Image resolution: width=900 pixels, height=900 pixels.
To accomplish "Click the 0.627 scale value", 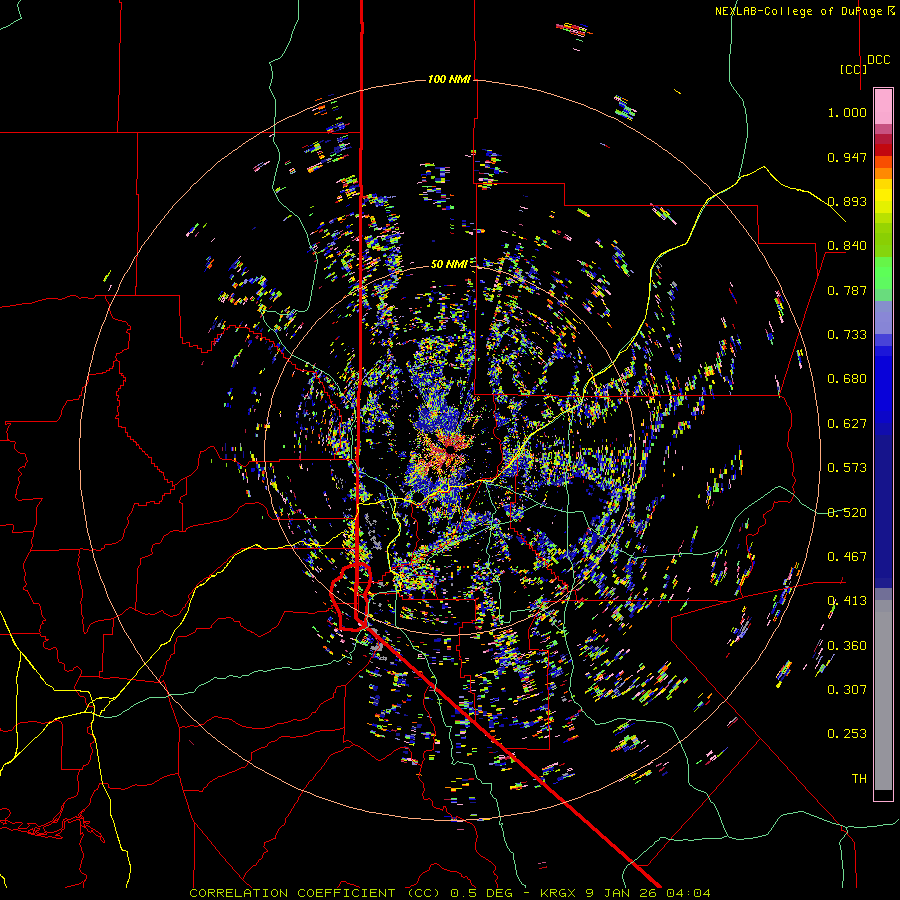I will tap(847, 424).
